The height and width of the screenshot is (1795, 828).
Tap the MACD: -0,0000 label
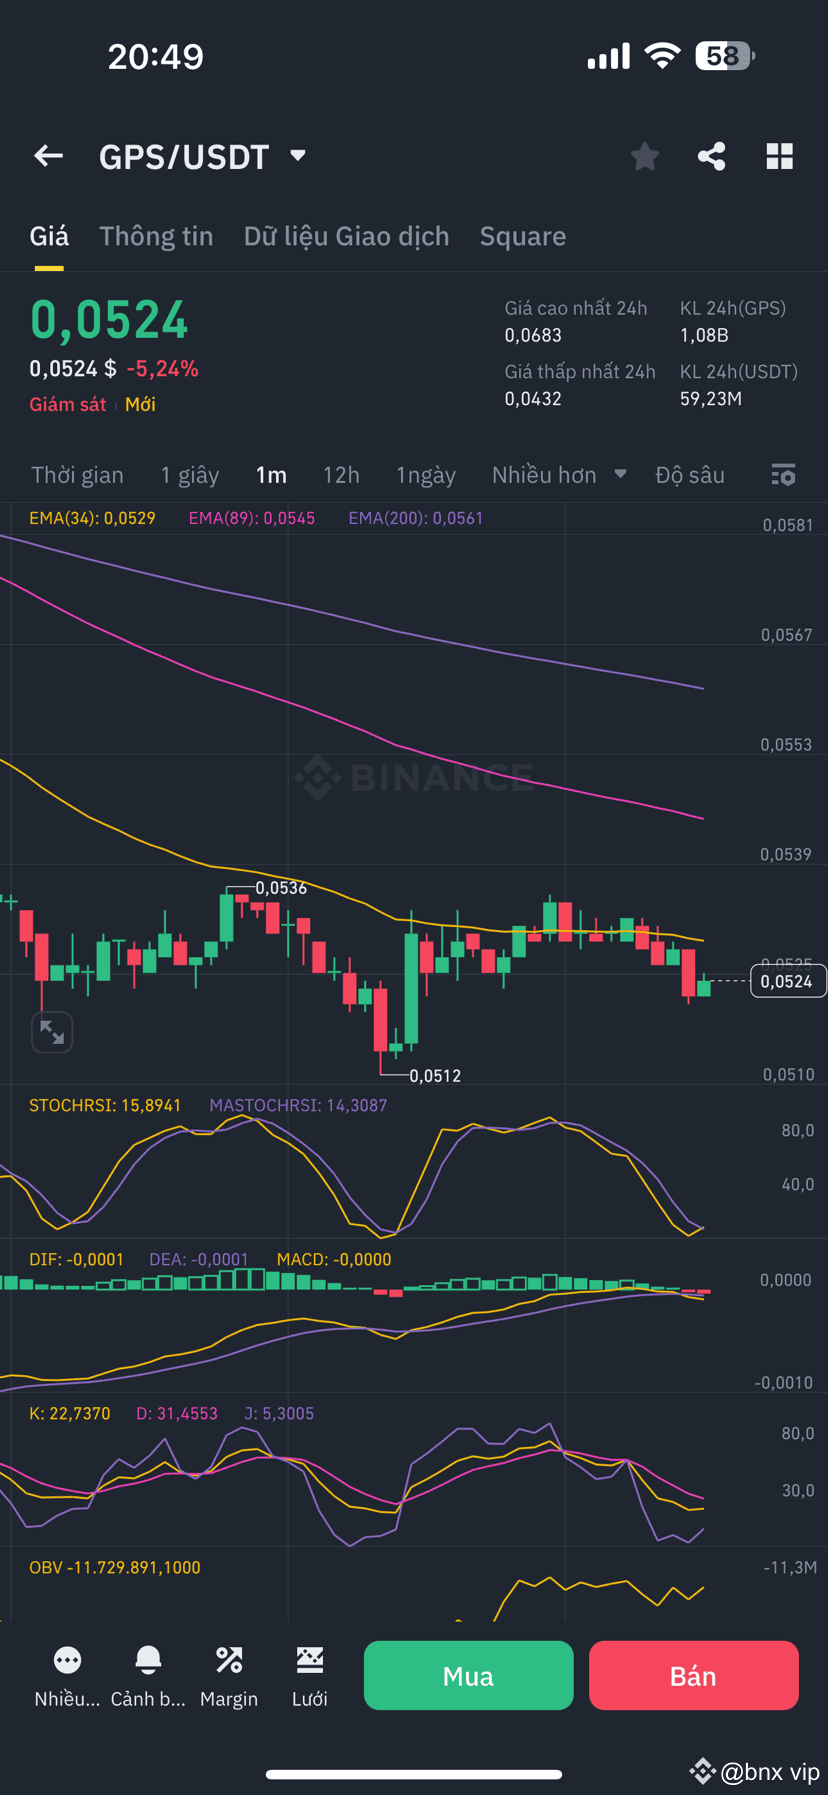click(x=334, y=1259)
